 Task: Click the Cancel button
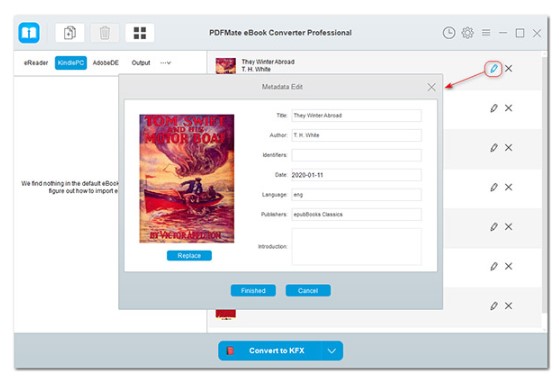308,290
